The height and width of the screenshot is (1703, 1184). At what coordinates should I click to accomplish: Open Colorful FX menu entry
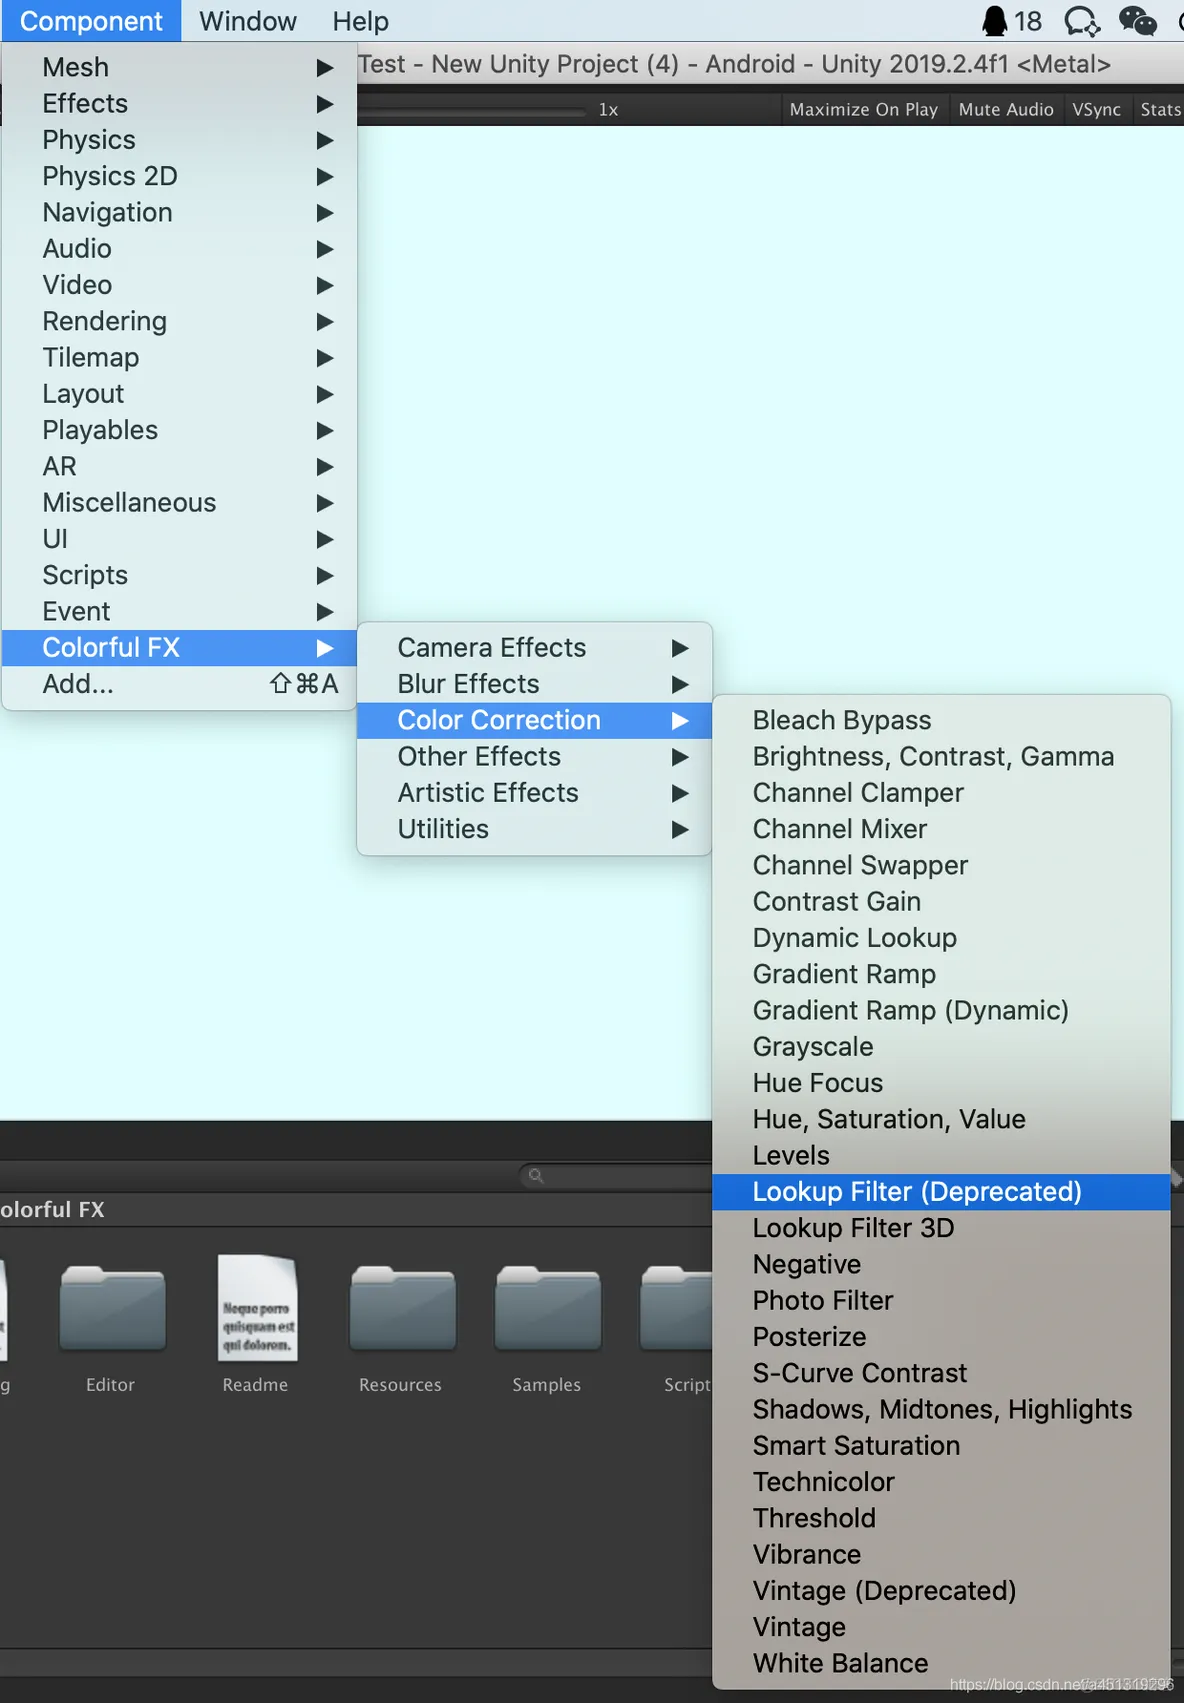click(179, 647)
